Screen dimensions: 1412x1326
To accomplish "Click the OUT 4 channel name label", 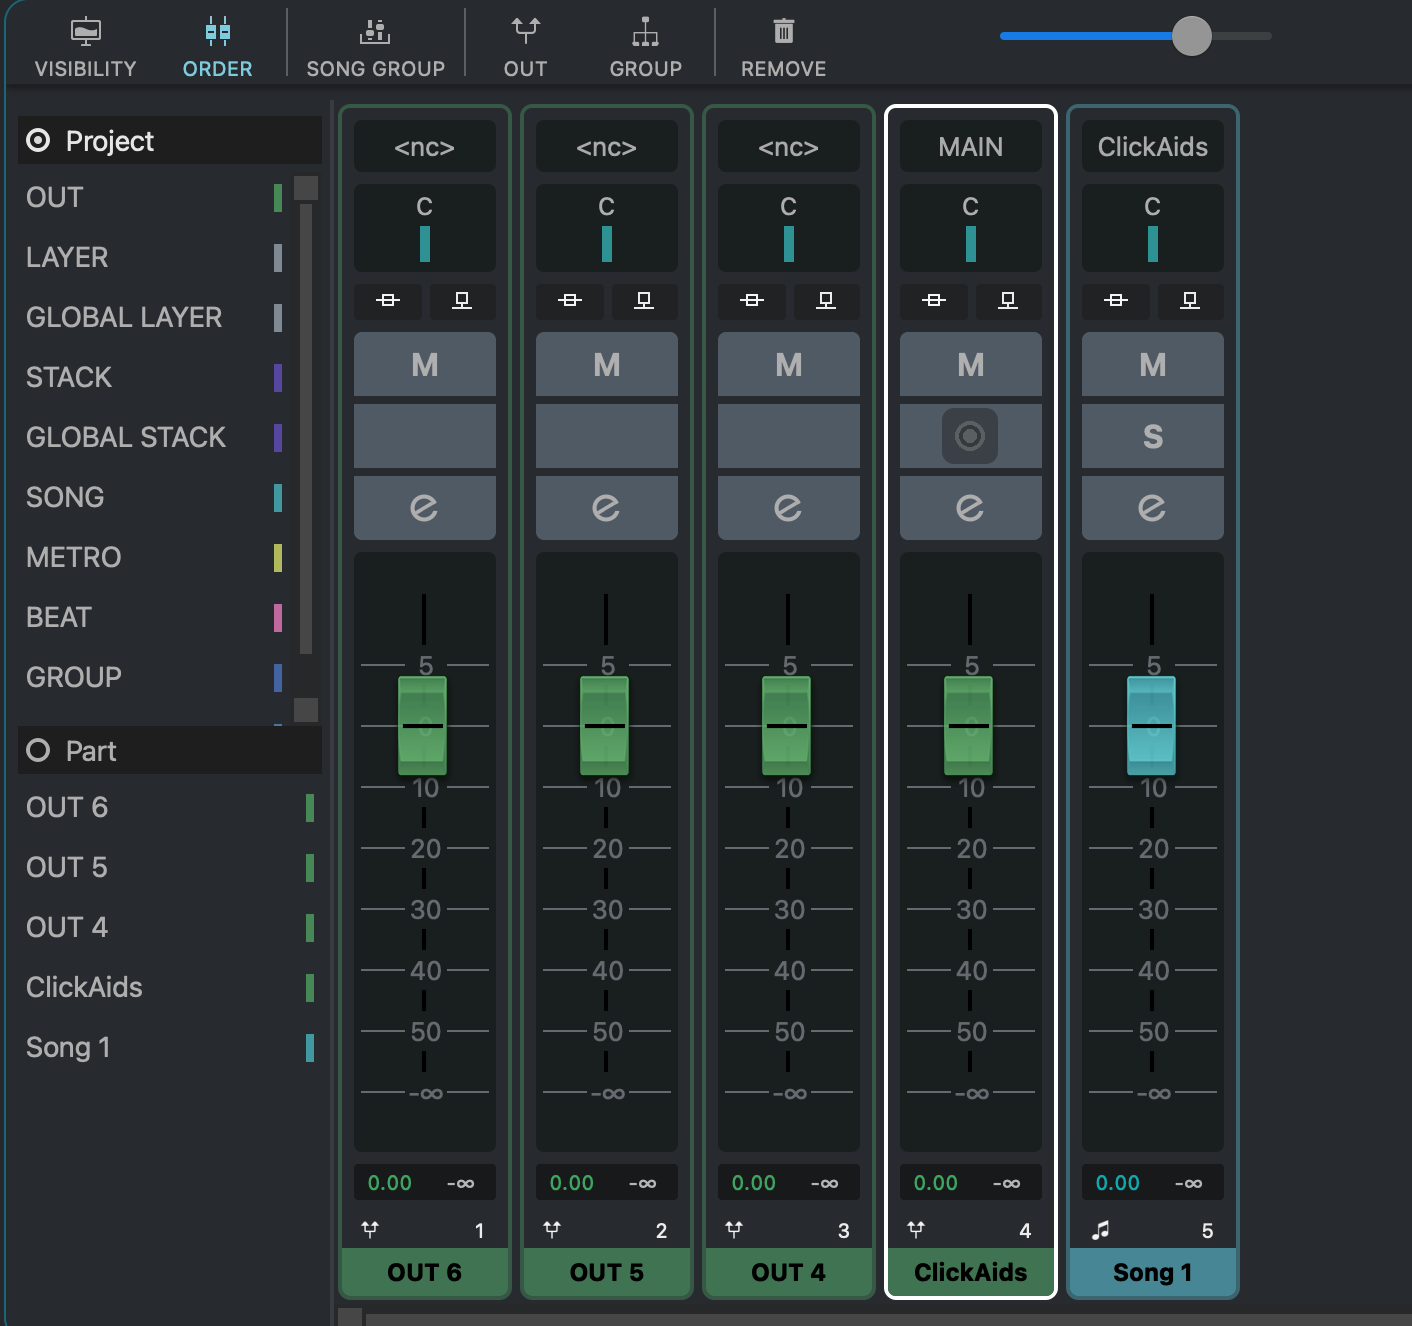I will (788, 1272).
